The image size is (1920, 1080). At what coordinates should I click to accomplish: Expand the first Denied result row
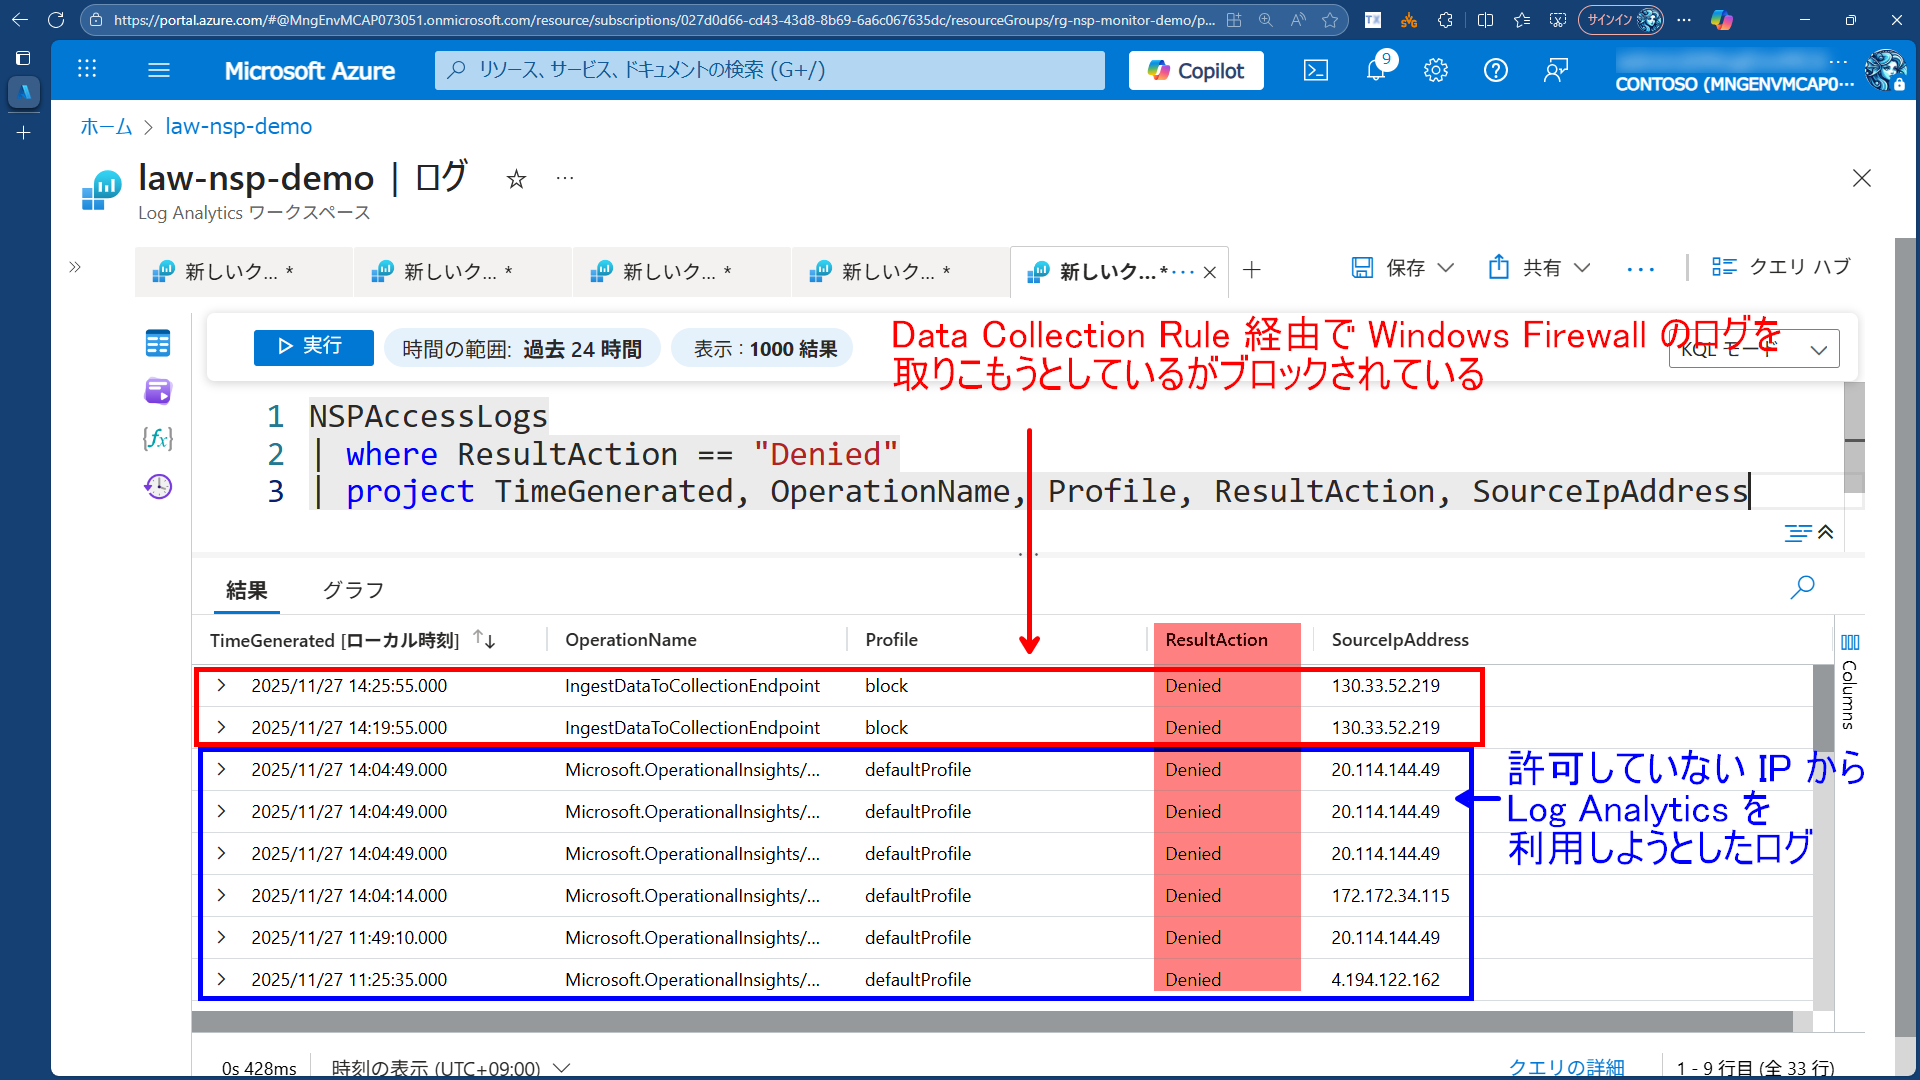click(x=222, y=686)
